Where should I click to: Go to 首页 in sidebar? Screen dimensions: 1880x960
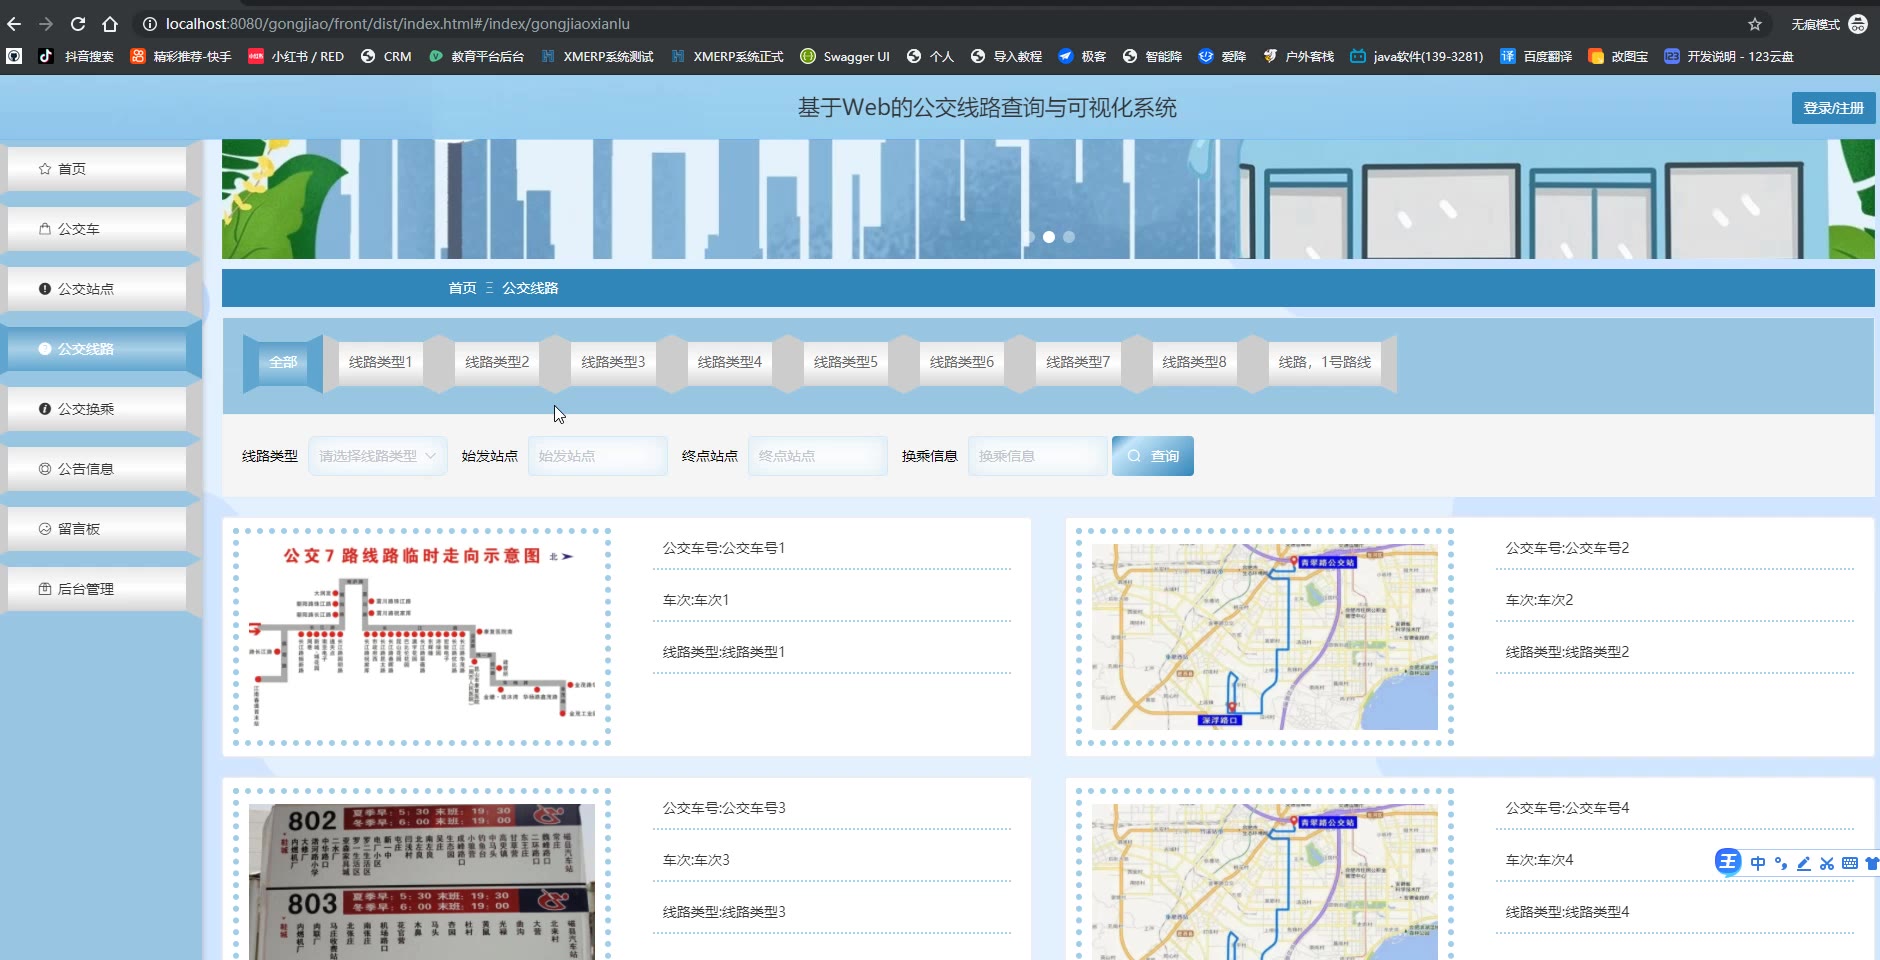97,169
